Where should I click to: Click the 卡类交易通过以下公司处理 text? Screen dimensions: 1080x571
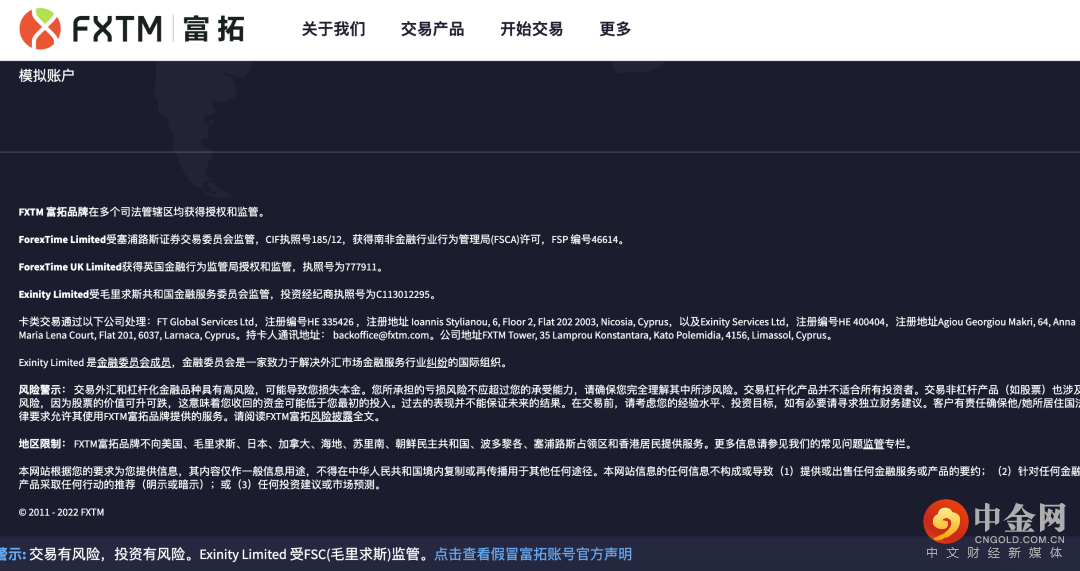[x=85, y=322]
